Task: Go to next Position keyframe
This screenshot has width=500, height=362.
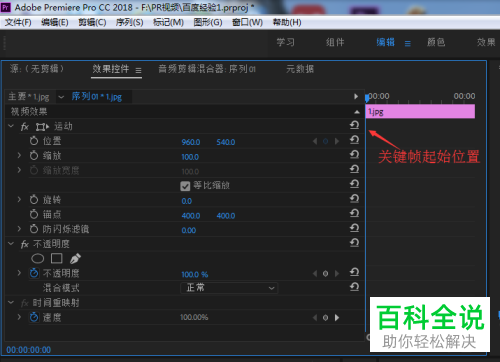Action: click(x=337, y=141)
